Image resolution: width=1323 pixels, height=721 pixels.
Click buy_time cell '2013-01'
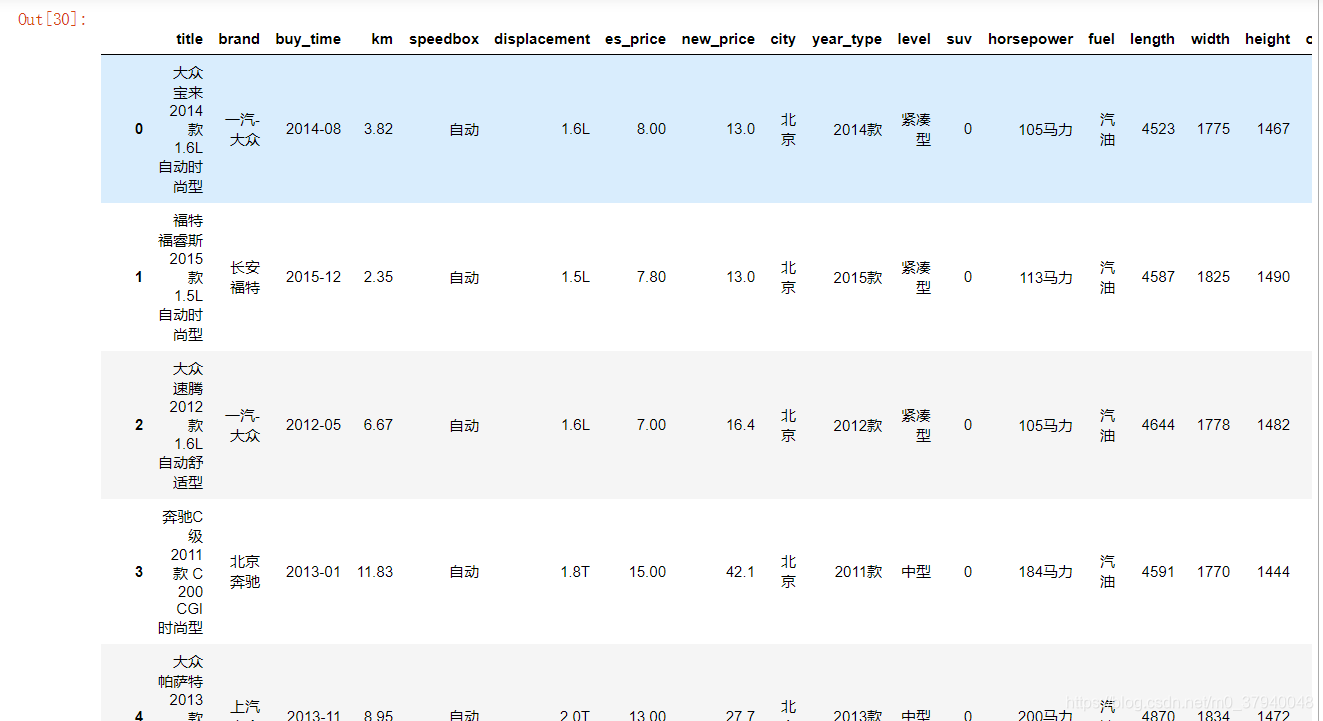(x=313, y=572)
